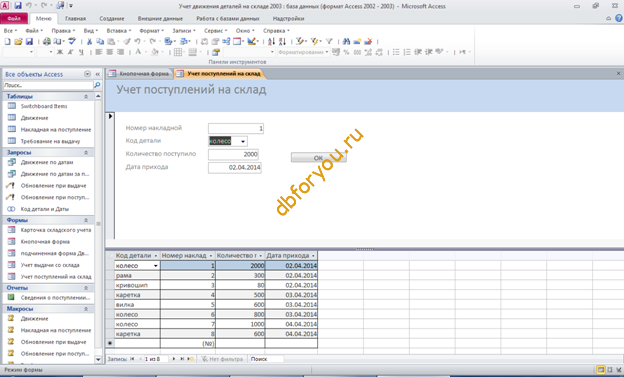Click the OK button on the form

pyautogui.click(x=318, y=158)
